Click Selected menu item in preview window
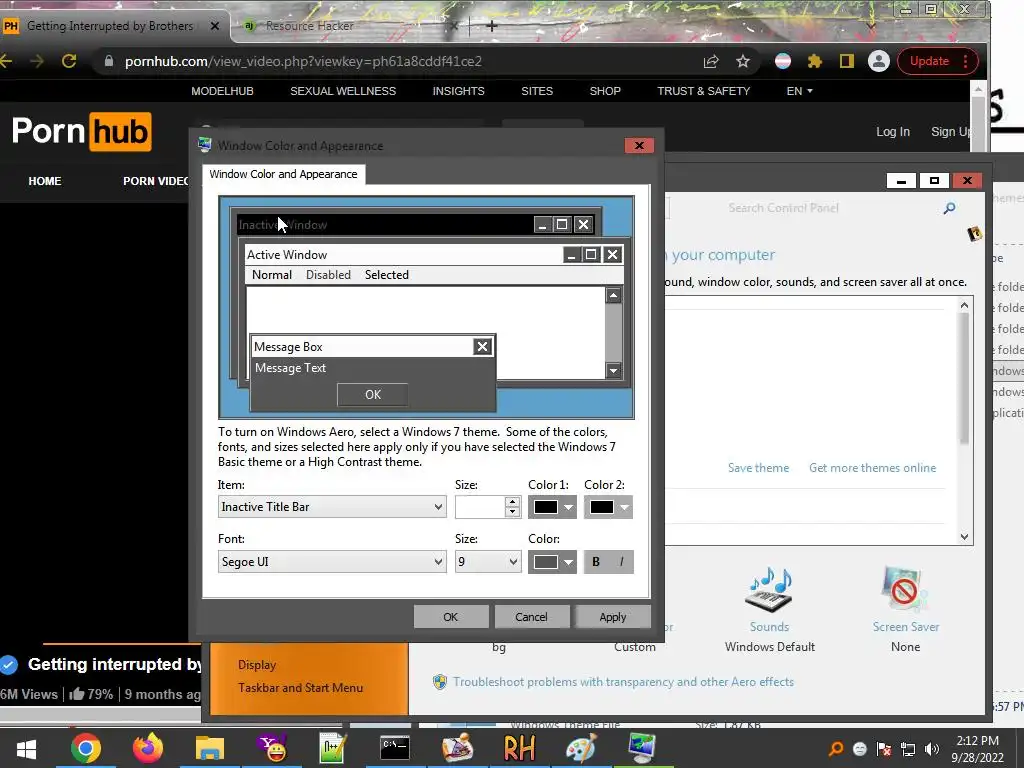 387,275
